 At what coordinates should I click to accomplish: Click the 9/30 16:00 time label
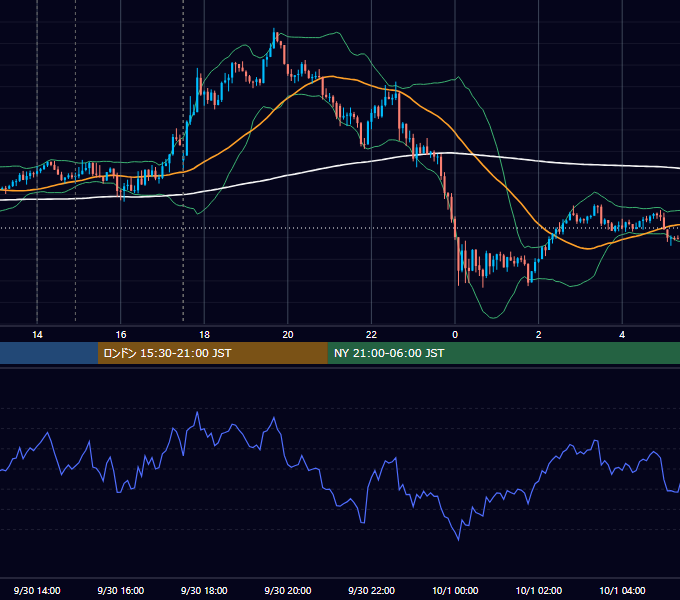click(121, 590)
